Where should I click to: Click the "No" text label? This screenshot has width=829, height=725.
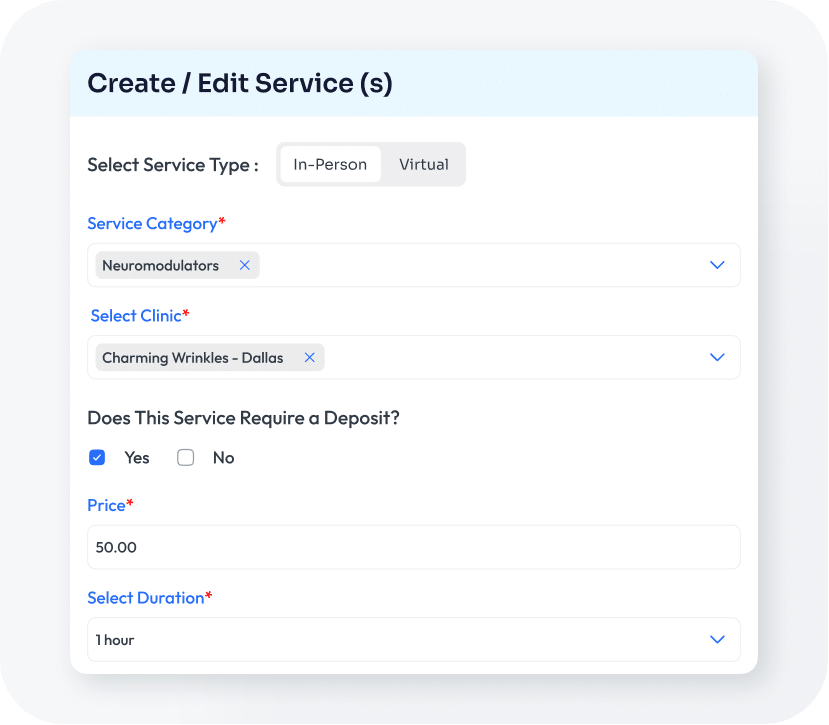(223, 458)
